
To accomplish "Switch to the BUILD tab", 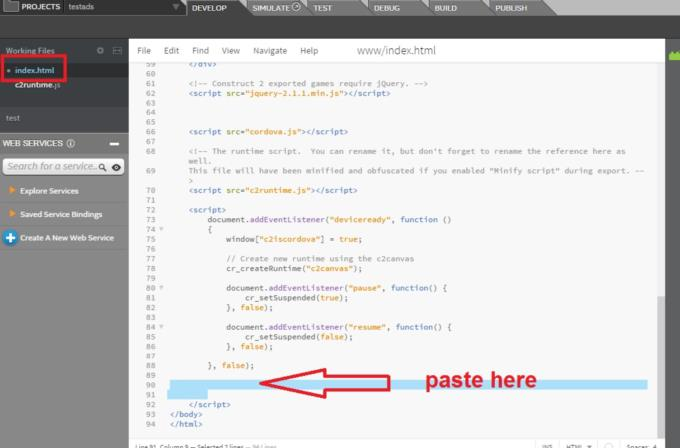I will [445, 8].
